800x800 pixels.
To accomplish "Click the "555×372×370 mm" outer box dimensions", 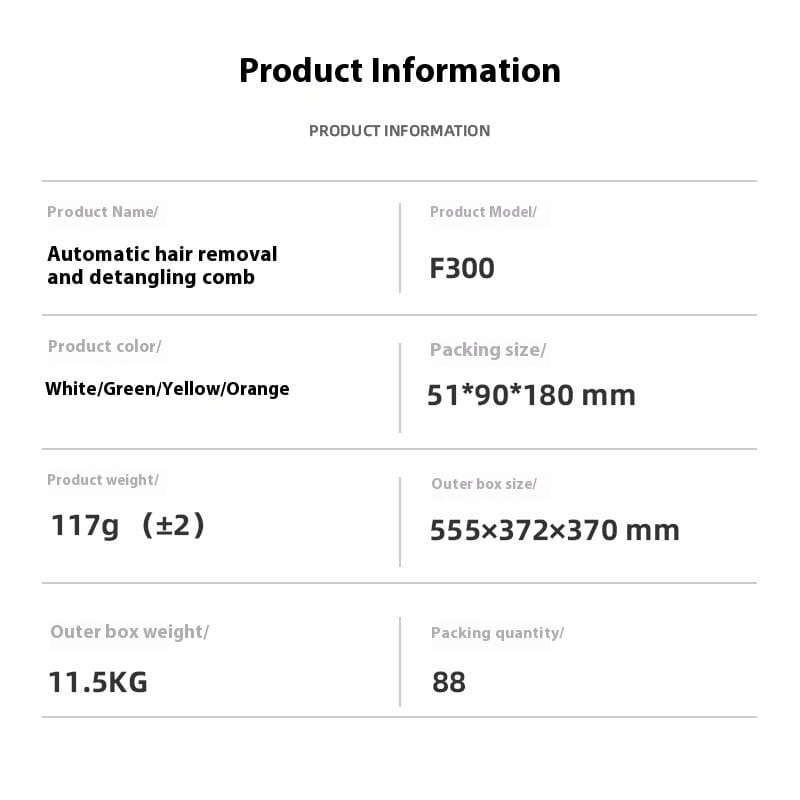I will tap(554, 530).
